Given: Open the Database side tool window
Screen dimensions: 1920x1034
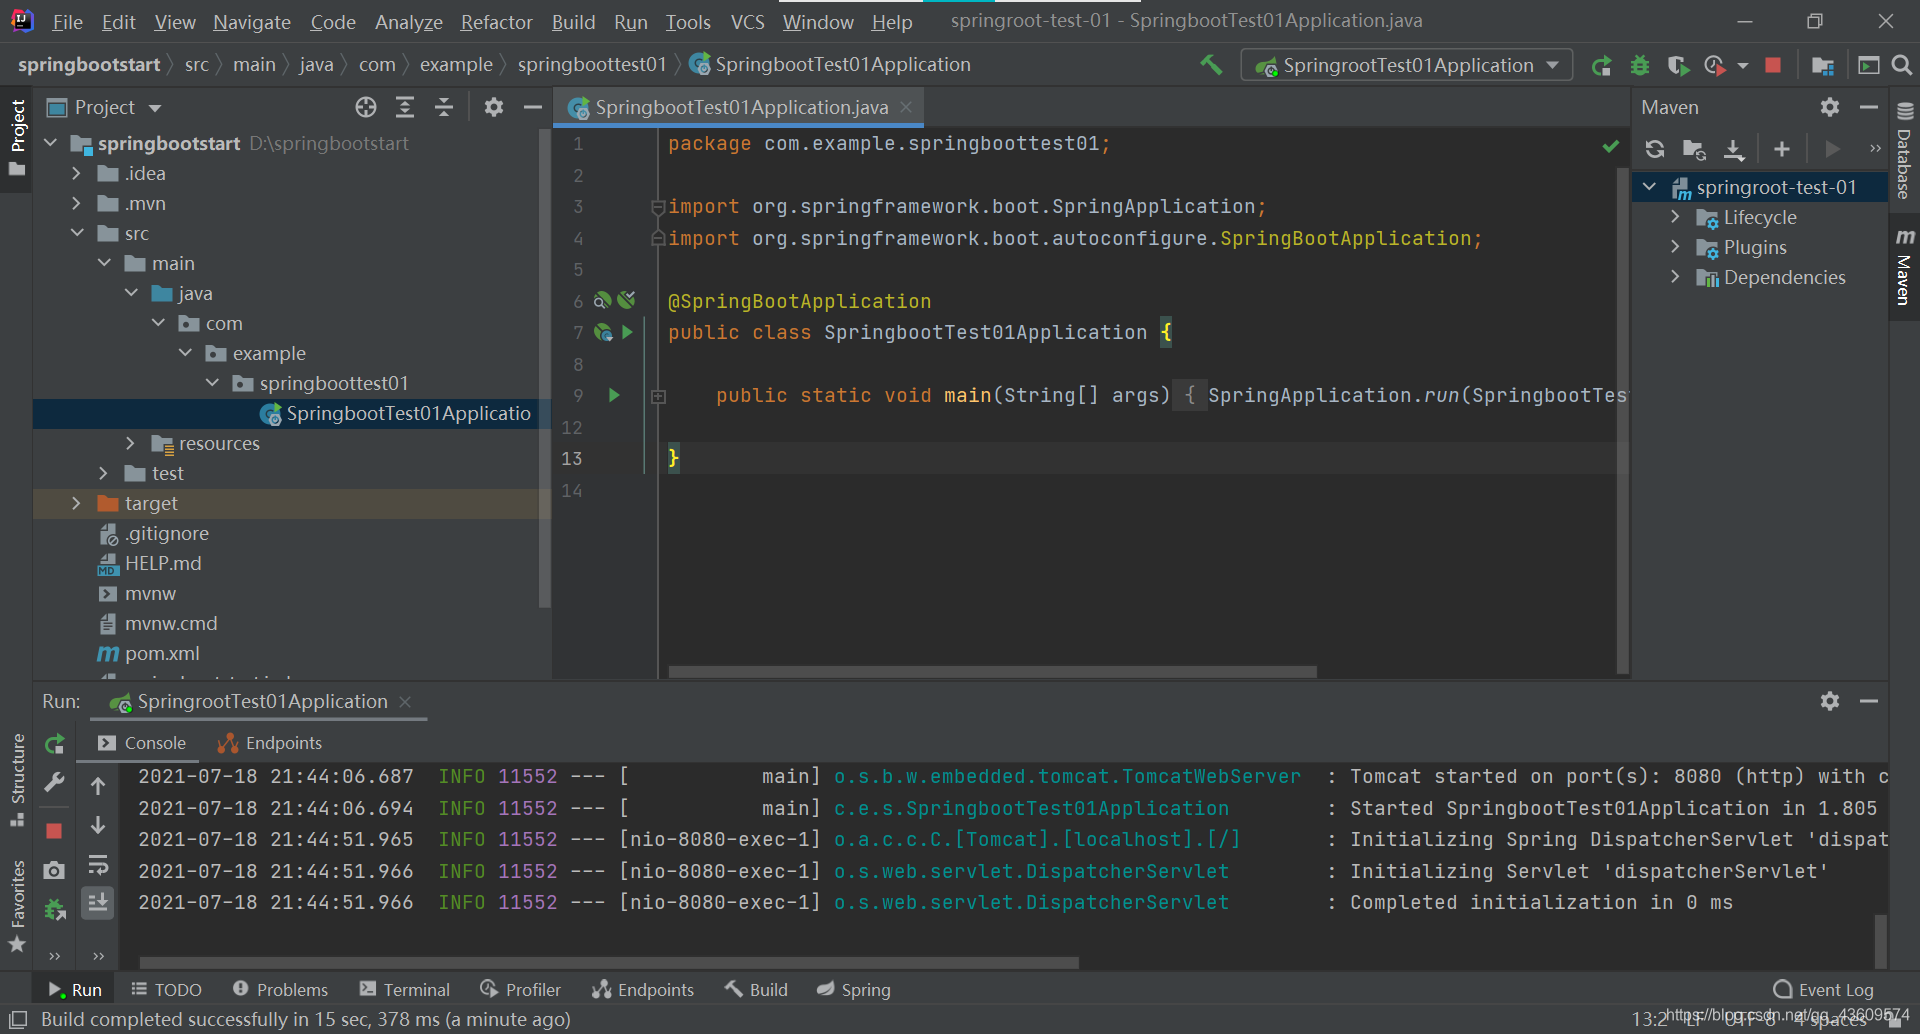Looking at the screenshot, I should 1904,153.
